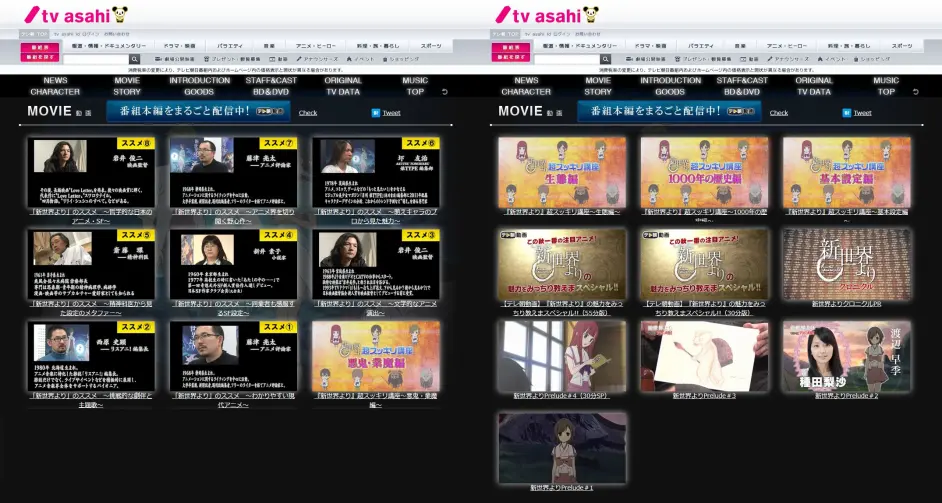The height and width of the screenshot is (503, 942).
Task: Open the ススメ⑤ video thumbnail
Action: point(91,264)
